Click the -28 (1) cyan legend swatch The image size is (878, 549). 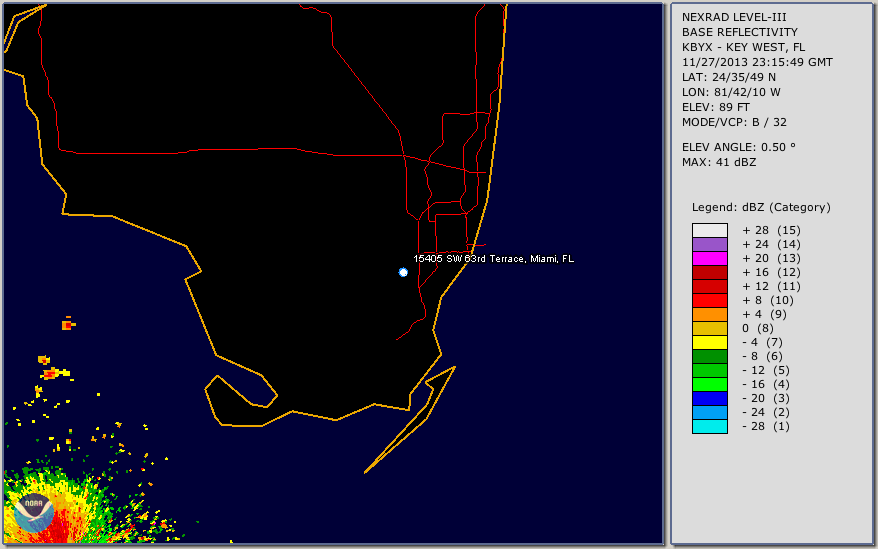pos(709,426)
